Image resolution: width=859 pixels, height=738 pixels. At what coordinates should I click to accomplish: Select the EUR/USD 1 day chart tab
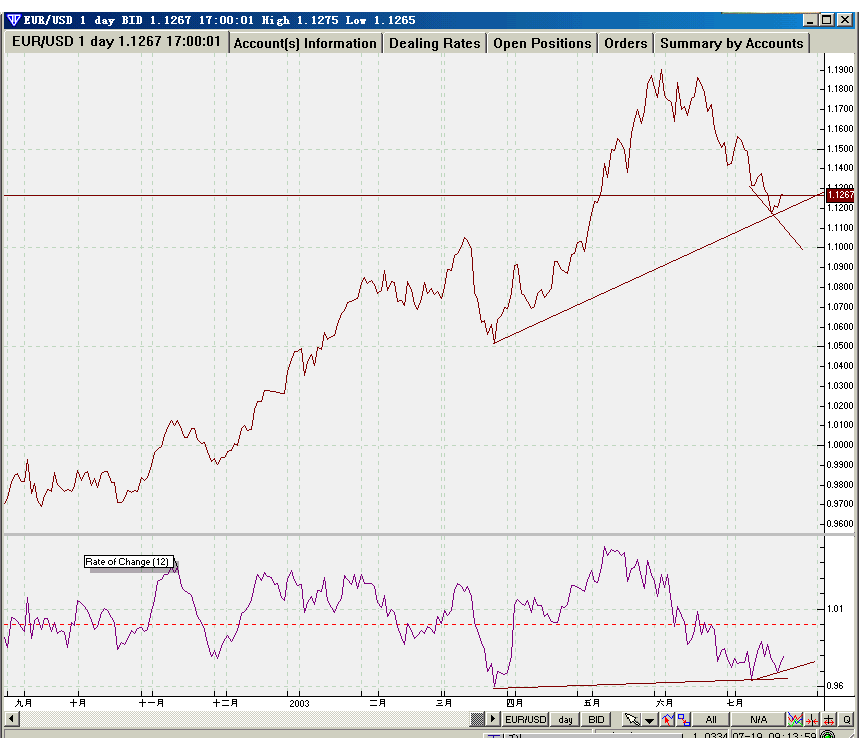point(116,42)
